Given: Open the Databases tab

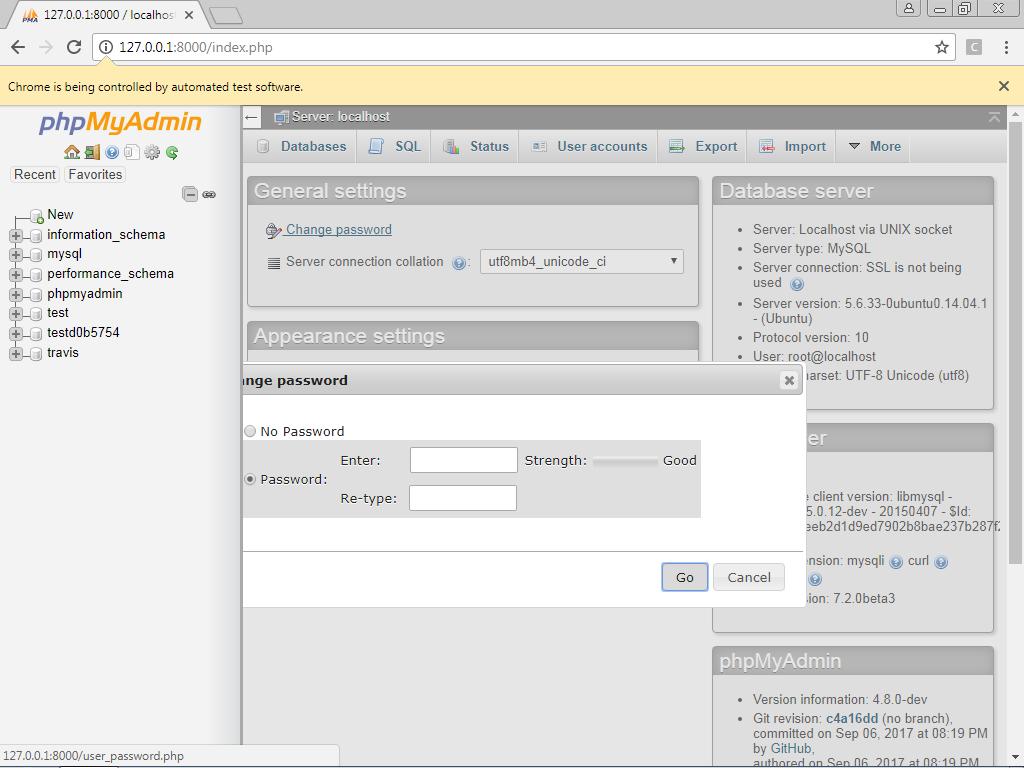Looking at the screenshot, I should [301, 147].
